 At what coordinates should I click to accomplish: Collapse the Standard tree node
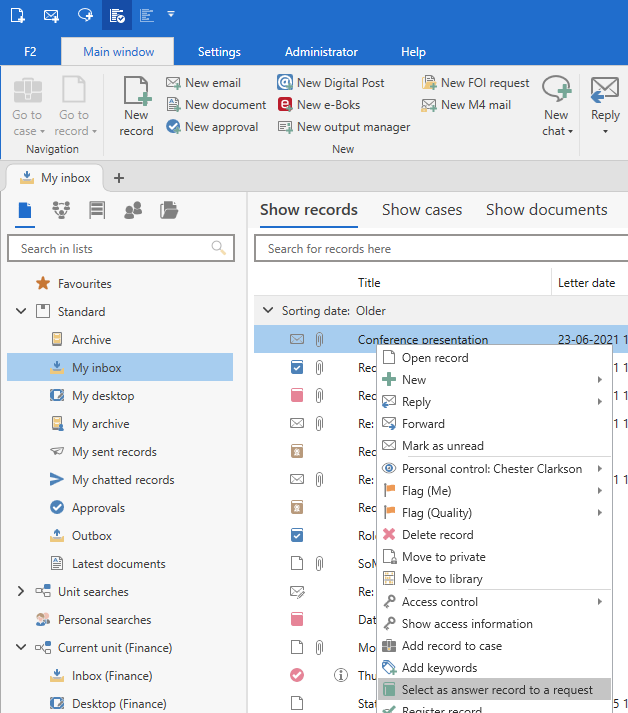click(x=21, y=312)
